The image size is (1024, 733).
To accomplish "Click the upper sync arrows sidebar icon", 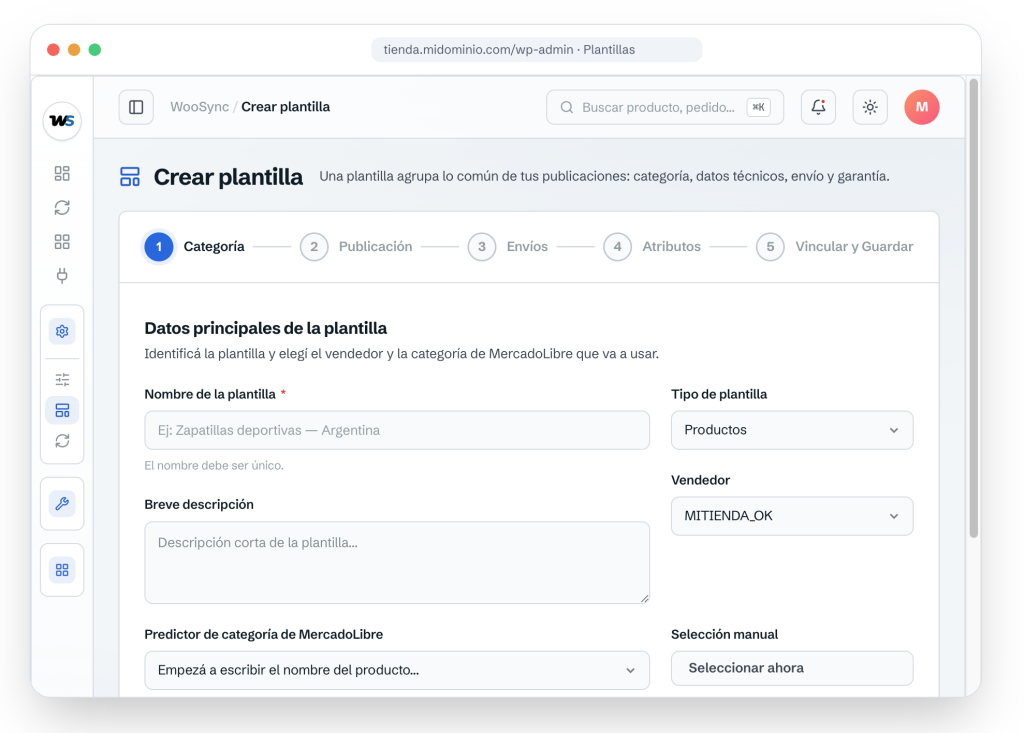I will pyautogui.click(x=62, y=208).
